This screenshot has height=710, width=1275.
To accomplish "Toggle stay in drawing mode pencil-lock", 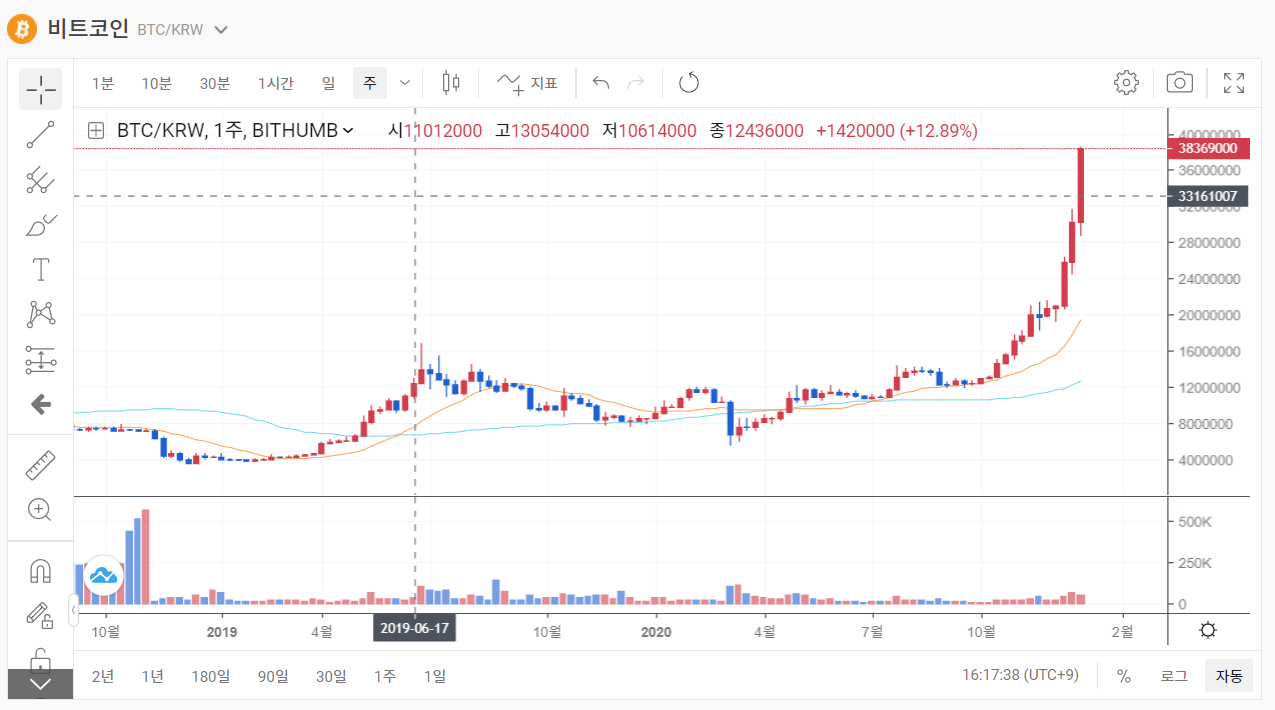I will (x=40, y=615).
